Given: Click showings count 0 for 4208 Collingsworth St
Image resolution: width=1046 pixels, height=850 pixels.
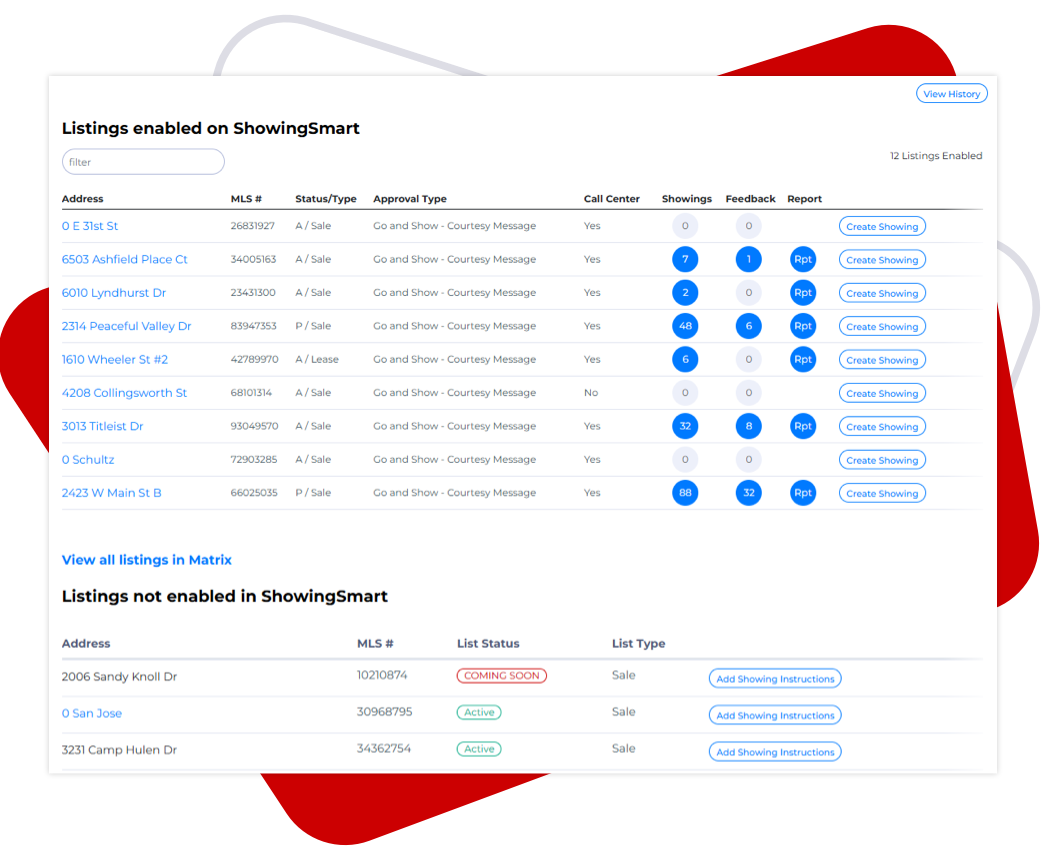Looking at the screenshot, I should click(685, 393).
